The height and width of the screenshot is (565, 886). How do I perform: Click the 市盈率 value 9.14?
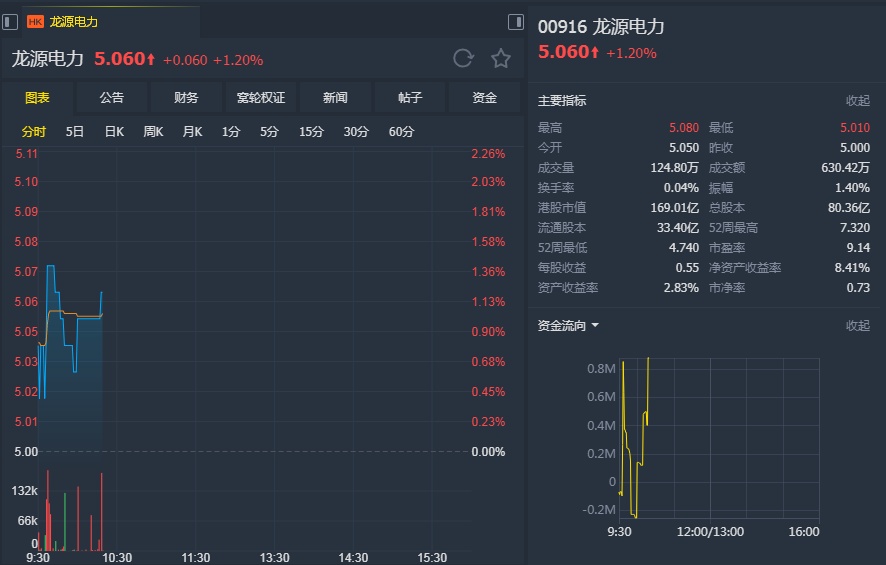coord(858,247)
